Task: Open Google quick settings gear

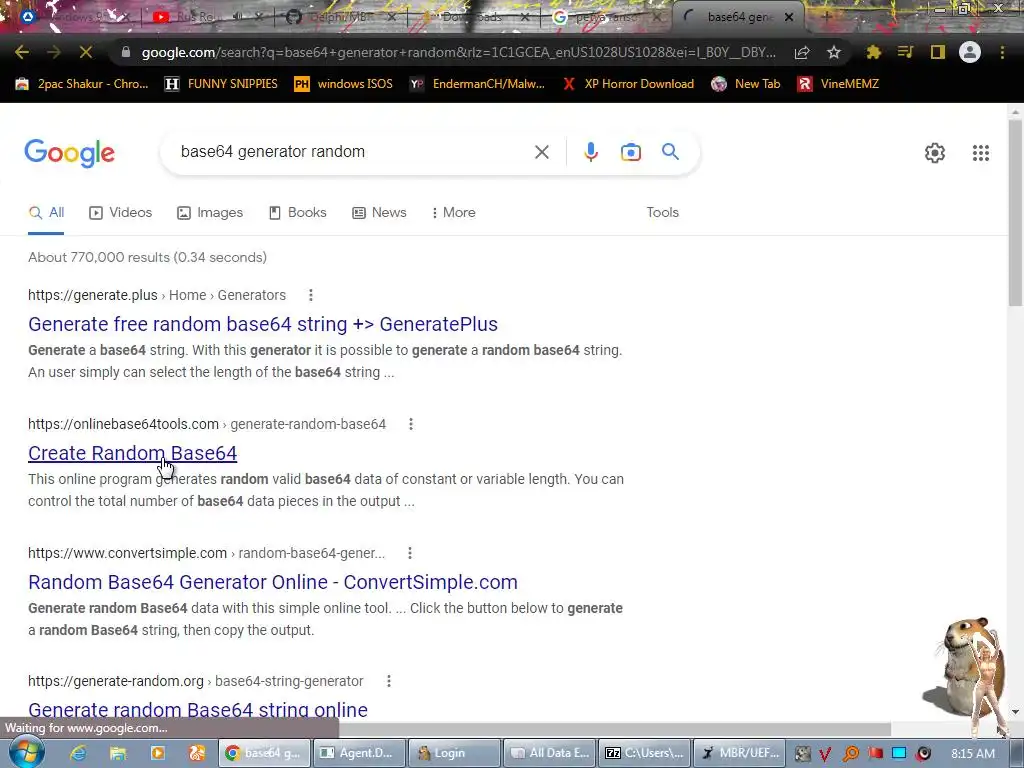Action: (935, 153)
